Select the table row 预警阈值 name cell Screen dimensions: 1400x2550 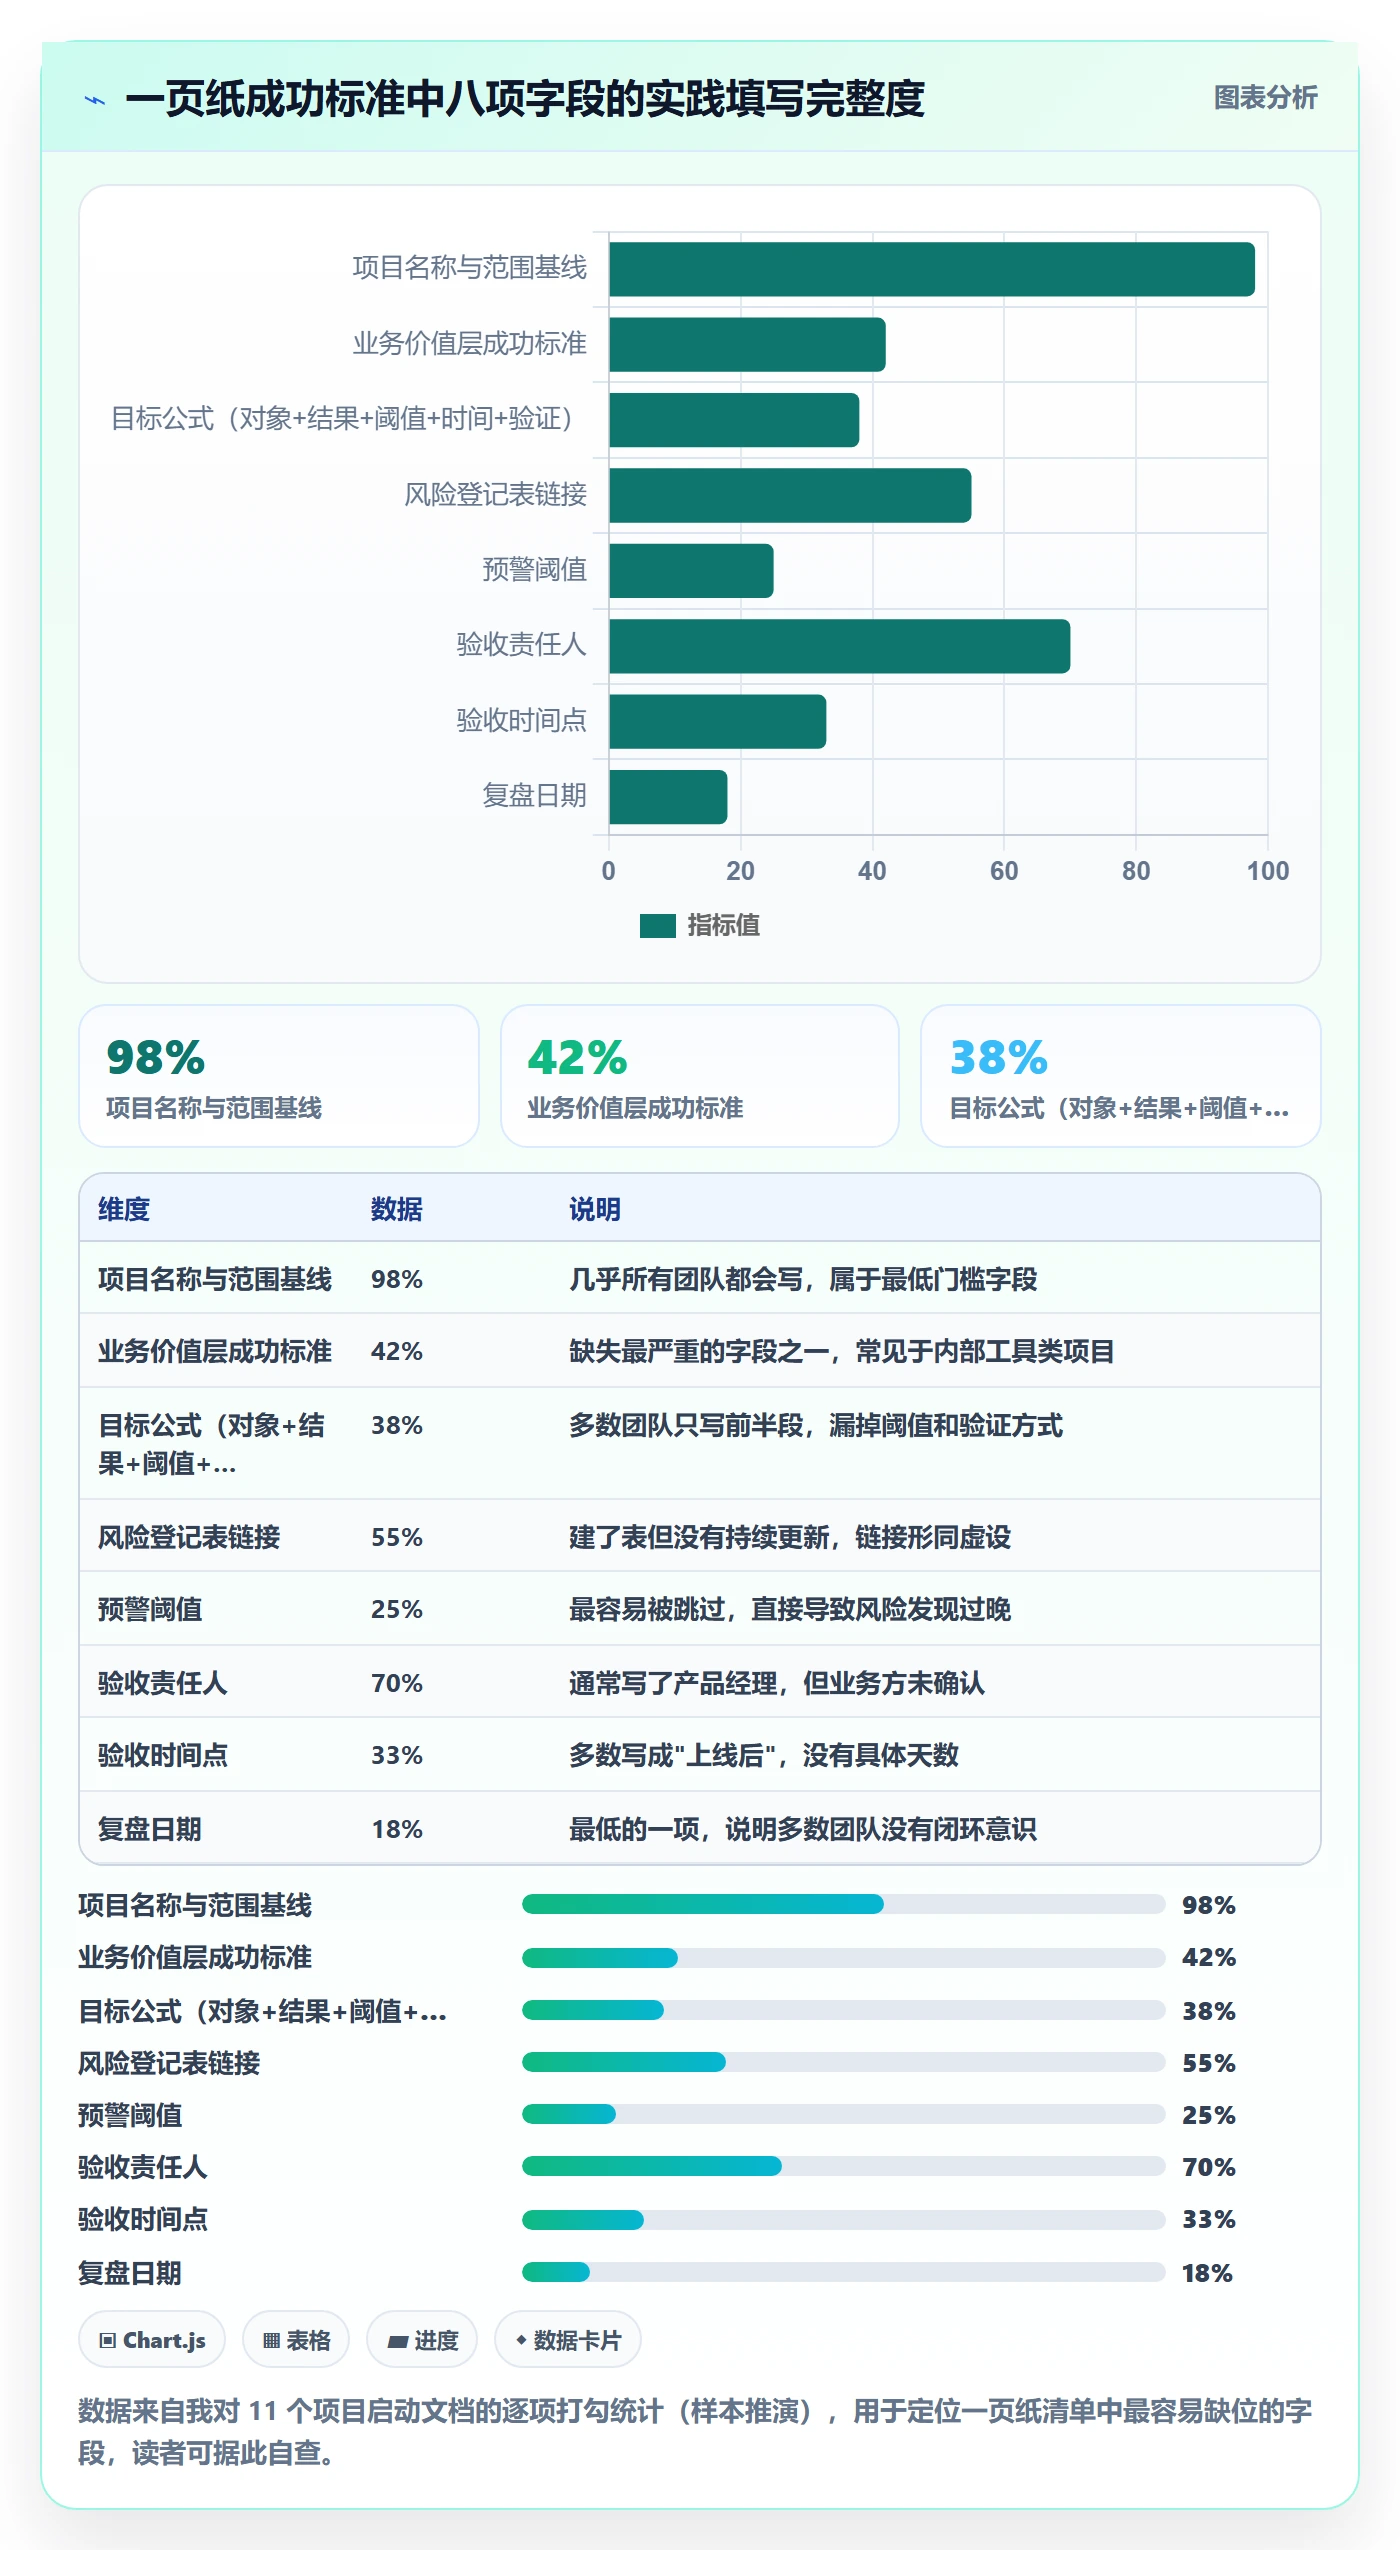[x=150, y=1609]
